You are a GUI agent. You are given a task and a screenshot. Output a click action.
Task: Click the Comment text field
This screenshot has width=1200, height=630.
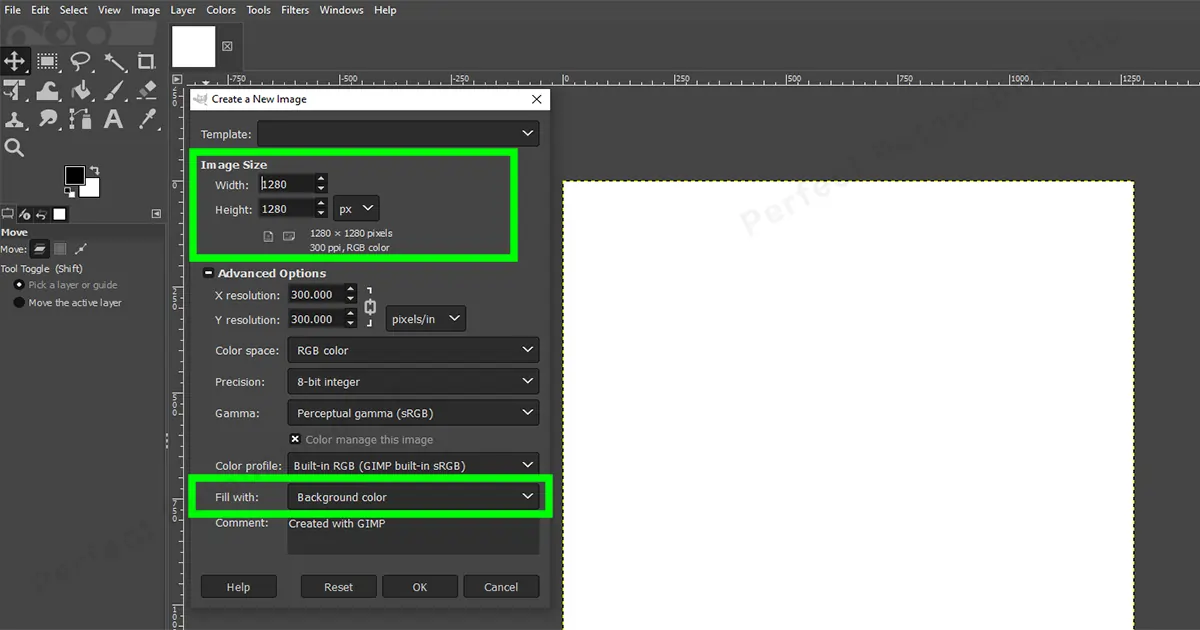pos(413,535)
